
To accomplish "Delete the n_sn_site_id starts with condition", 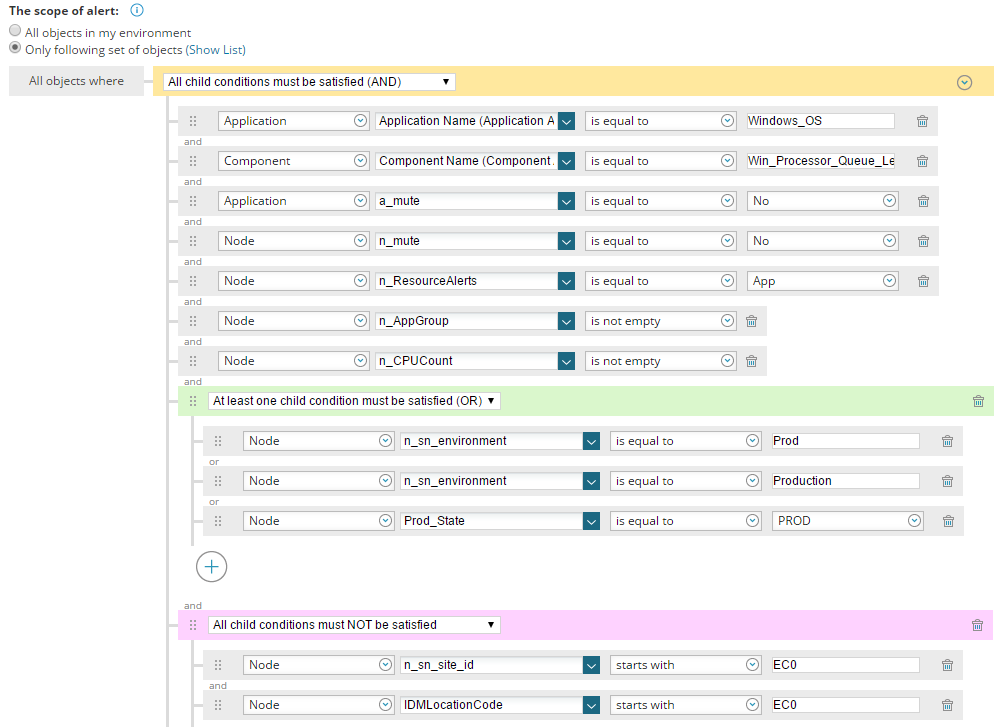I will (948, 665).
